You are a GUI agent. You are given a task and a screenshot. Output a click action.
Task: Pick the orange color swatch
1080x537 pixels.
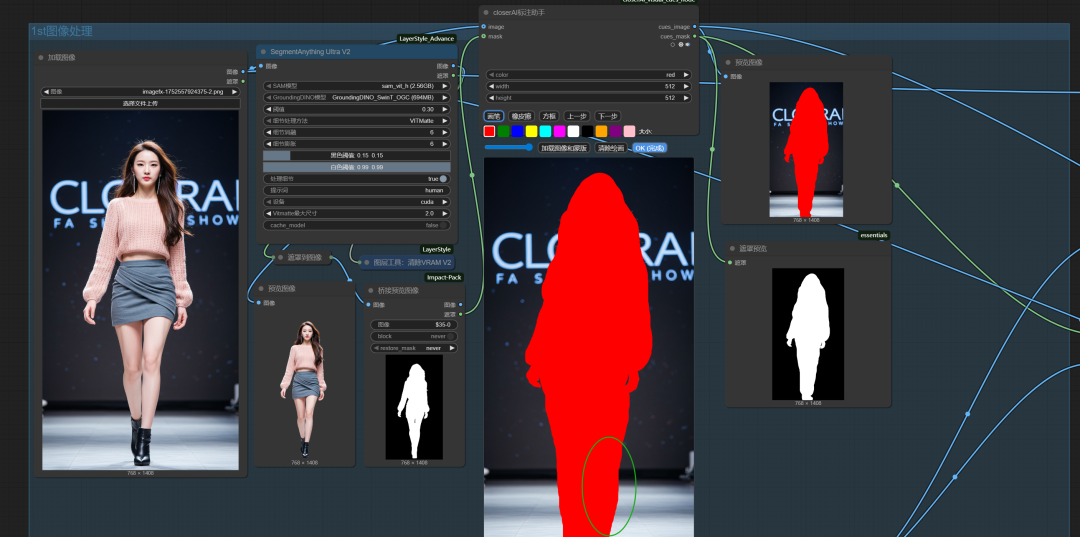coord(601,131)
